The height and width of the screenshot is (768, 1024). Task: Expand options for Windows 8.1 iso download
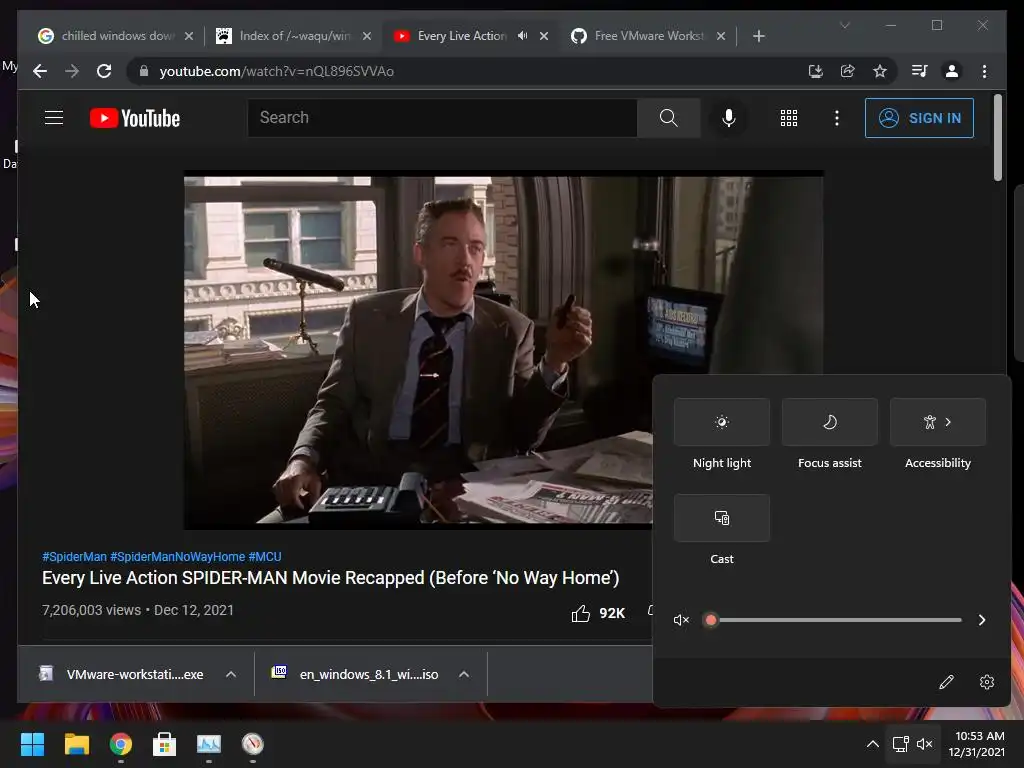(x=464, y=674)
